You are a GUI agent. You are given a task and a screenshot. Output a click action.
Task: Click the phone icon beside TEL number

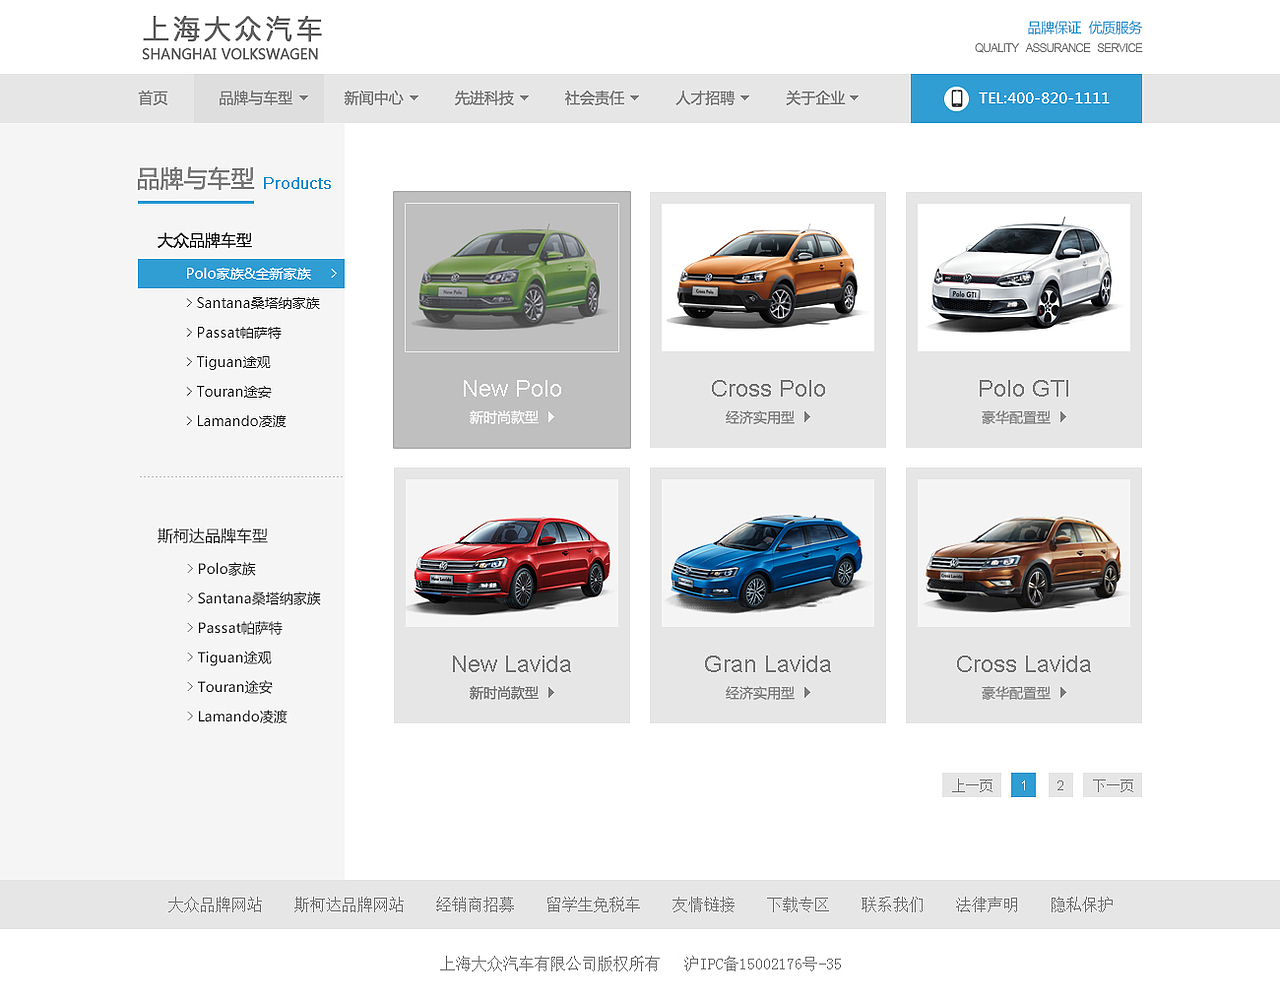956,98
